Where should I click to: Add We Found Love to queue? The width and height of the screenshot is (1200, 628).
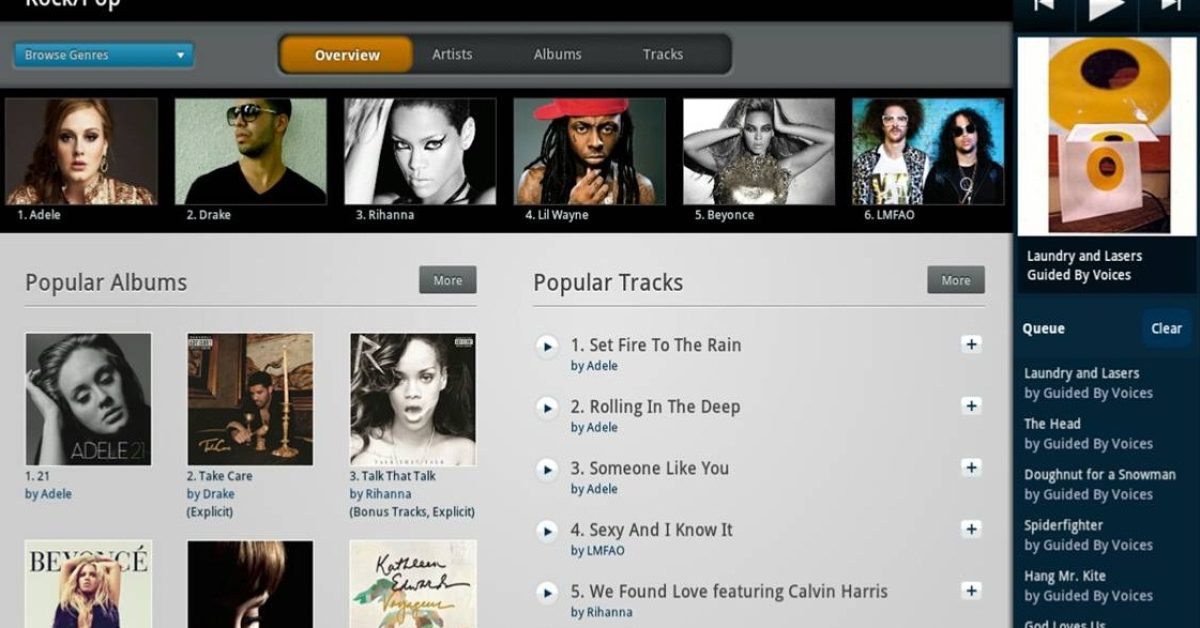[x=971, y=590]
